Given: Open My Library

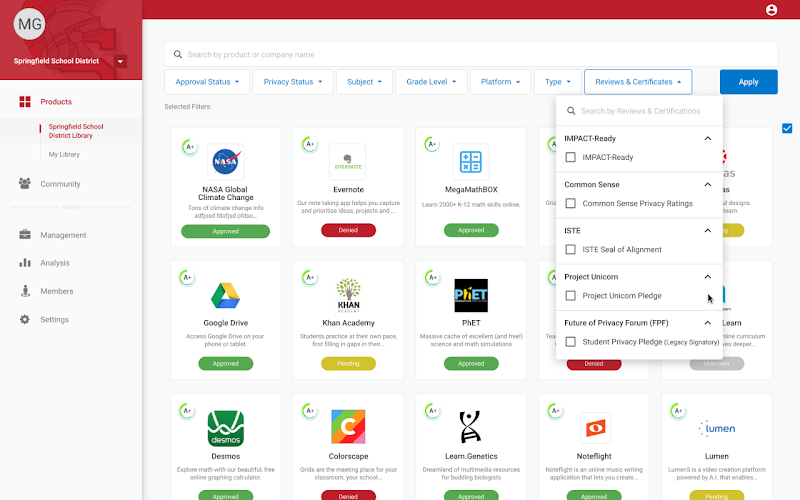Looking at the screenshot, I should click(64, 154).
